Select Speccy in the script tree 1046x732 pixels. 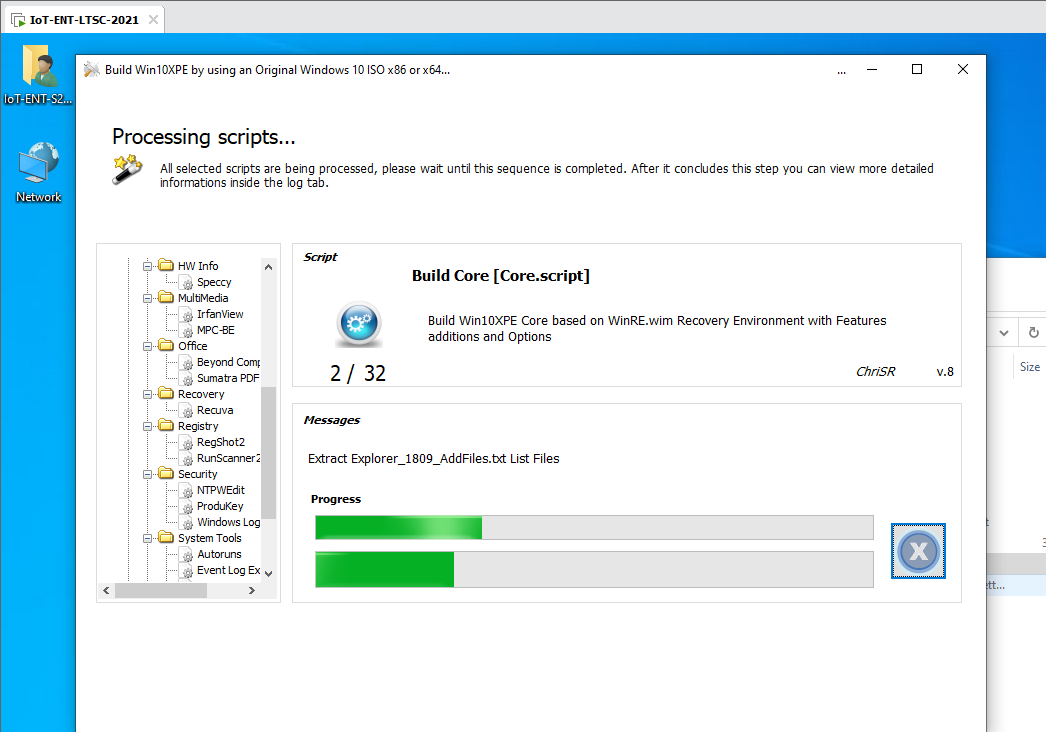[214, 282]
